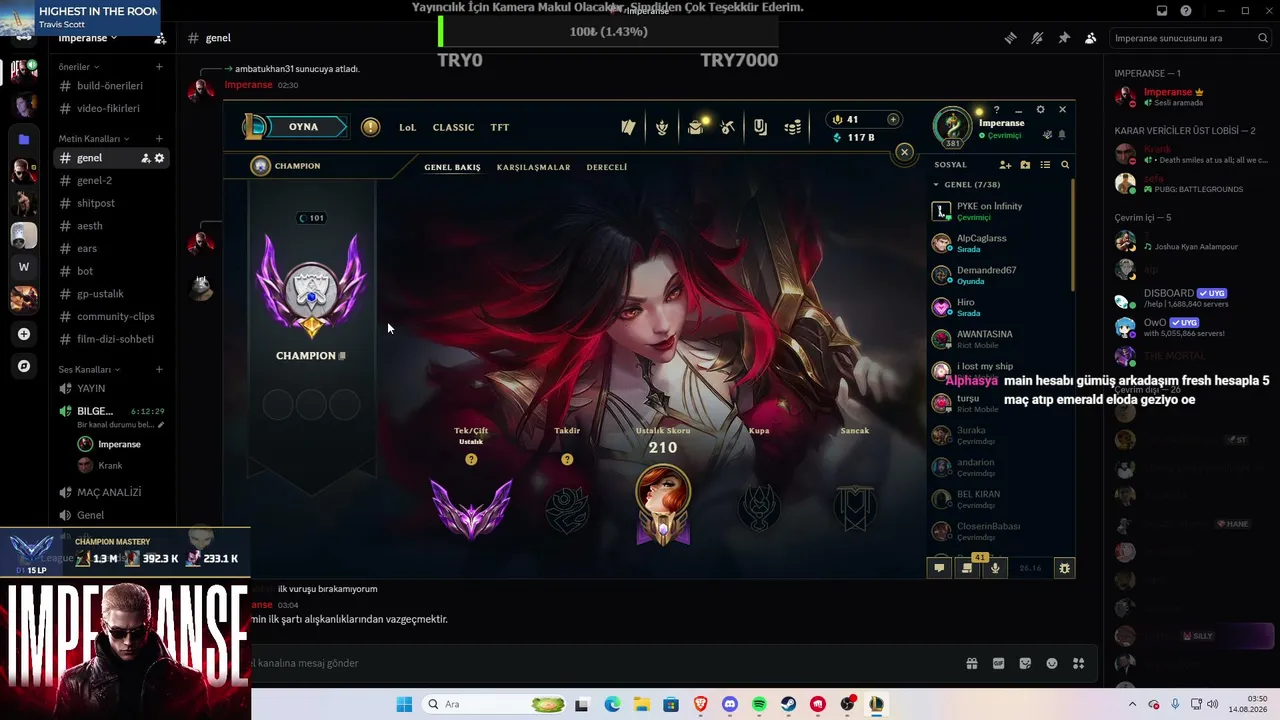Explore discoverable servers compass icon
Viewport: 1280px width, 720px height.
click(x=24, y=366)
